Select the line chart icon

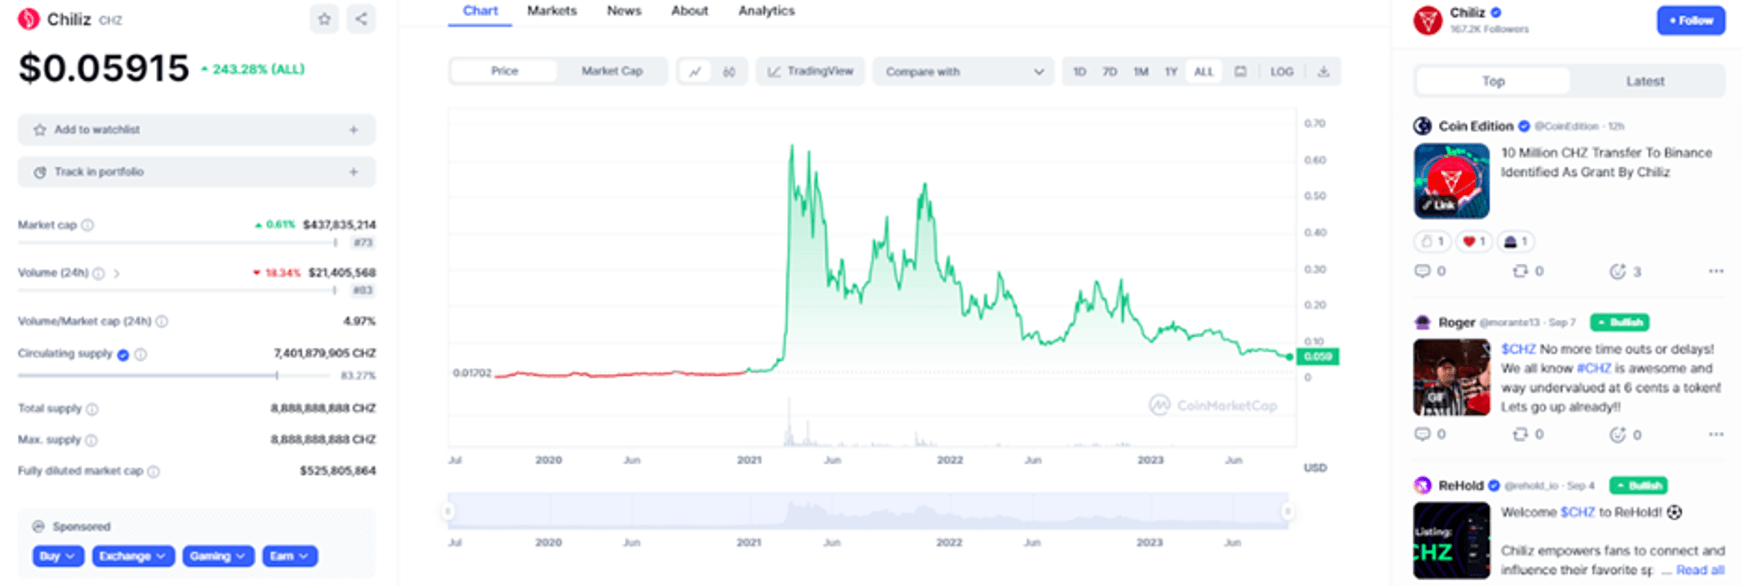[x=695, y=72]
